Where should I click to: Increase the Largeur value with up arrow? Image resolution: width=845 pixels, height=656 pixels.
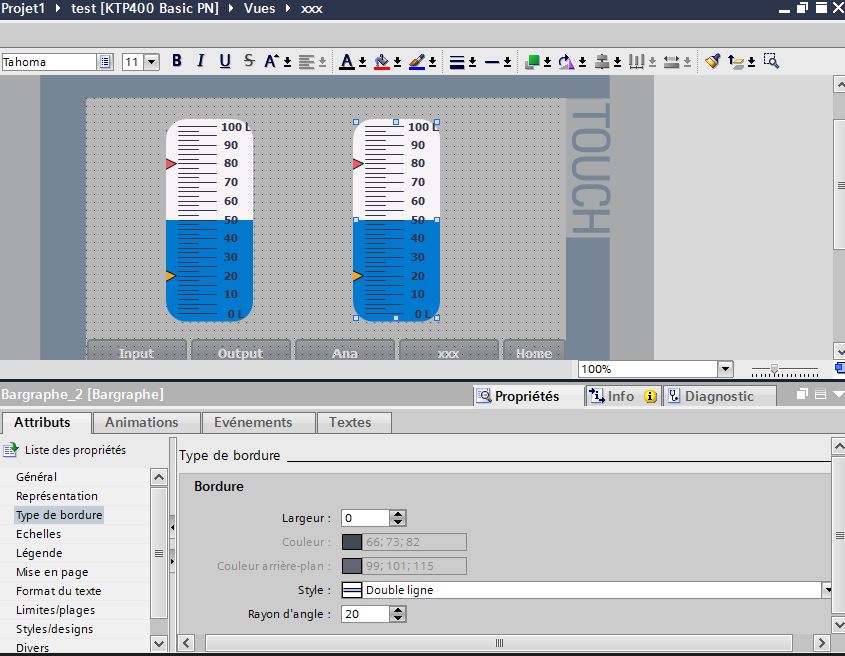tap(398, 514)
